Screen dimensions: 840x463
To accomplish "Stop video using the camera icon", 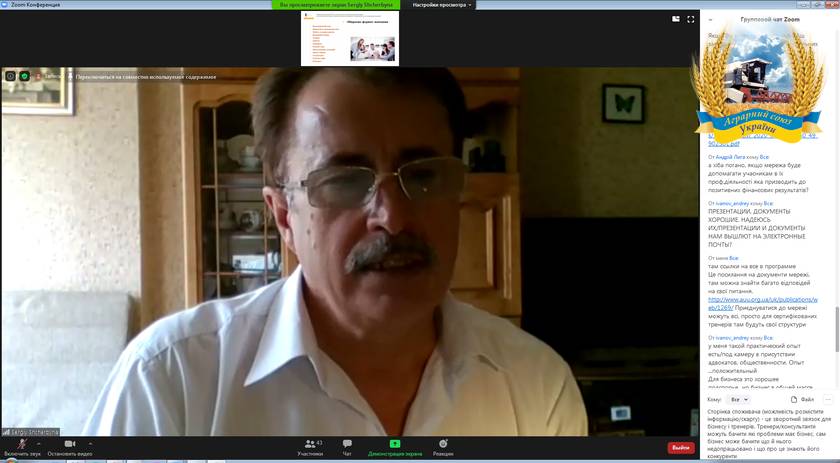I will [70, 448].
